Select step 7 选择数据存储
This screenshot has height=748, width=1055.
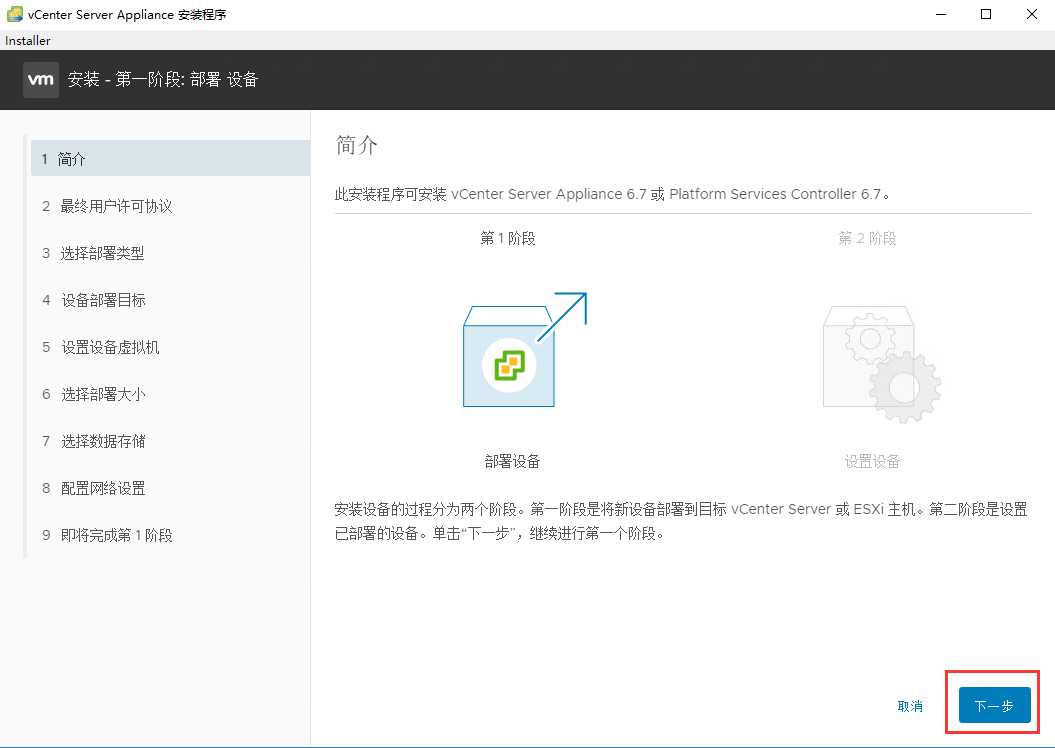pos(103,441)
